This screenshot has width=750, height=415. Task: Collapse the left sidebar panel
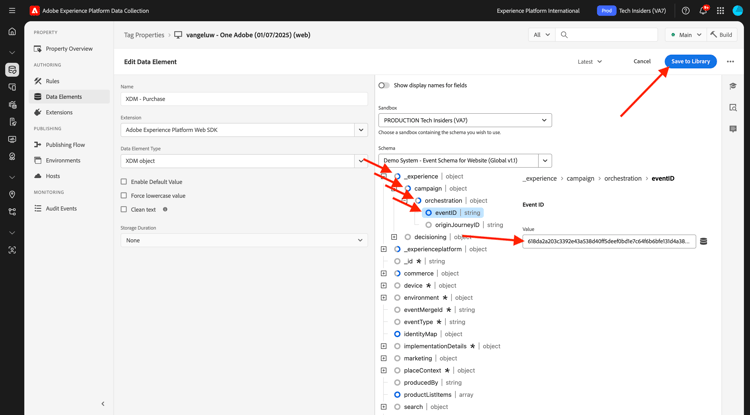click(103, 404)
